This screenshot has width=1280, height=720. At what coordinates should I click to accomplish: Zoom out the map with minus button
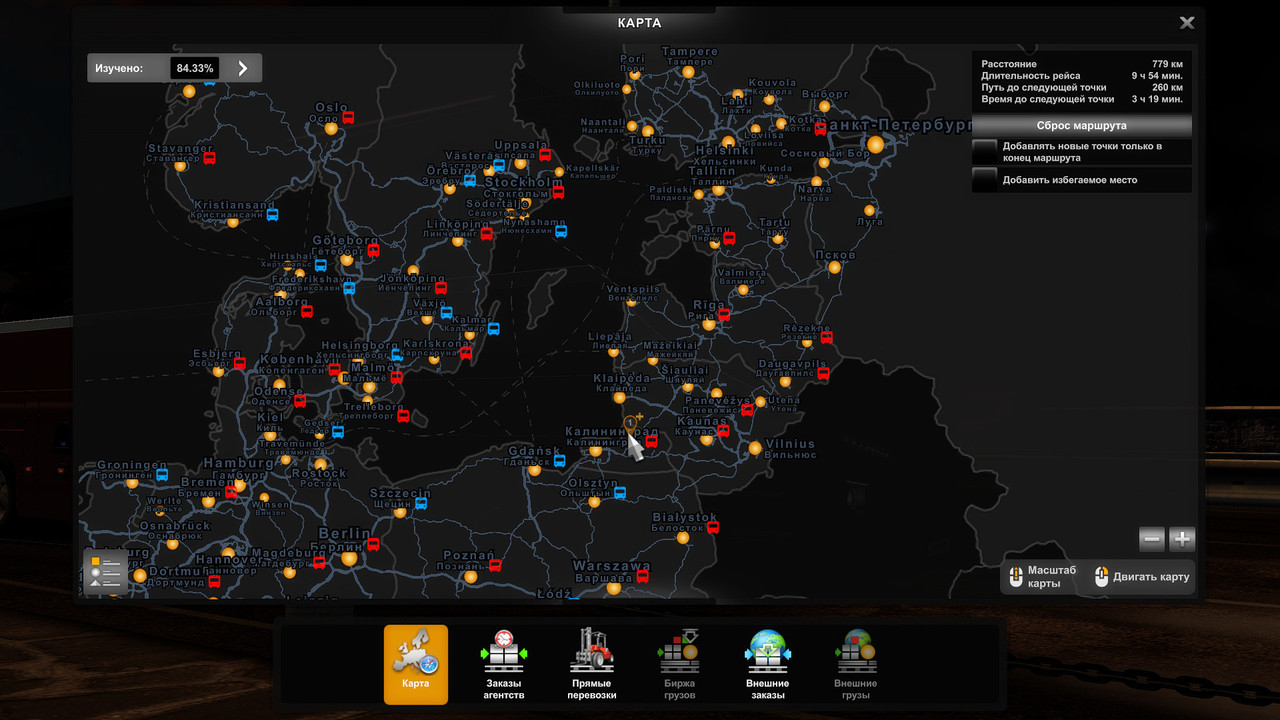click(x=1152, y=540)
